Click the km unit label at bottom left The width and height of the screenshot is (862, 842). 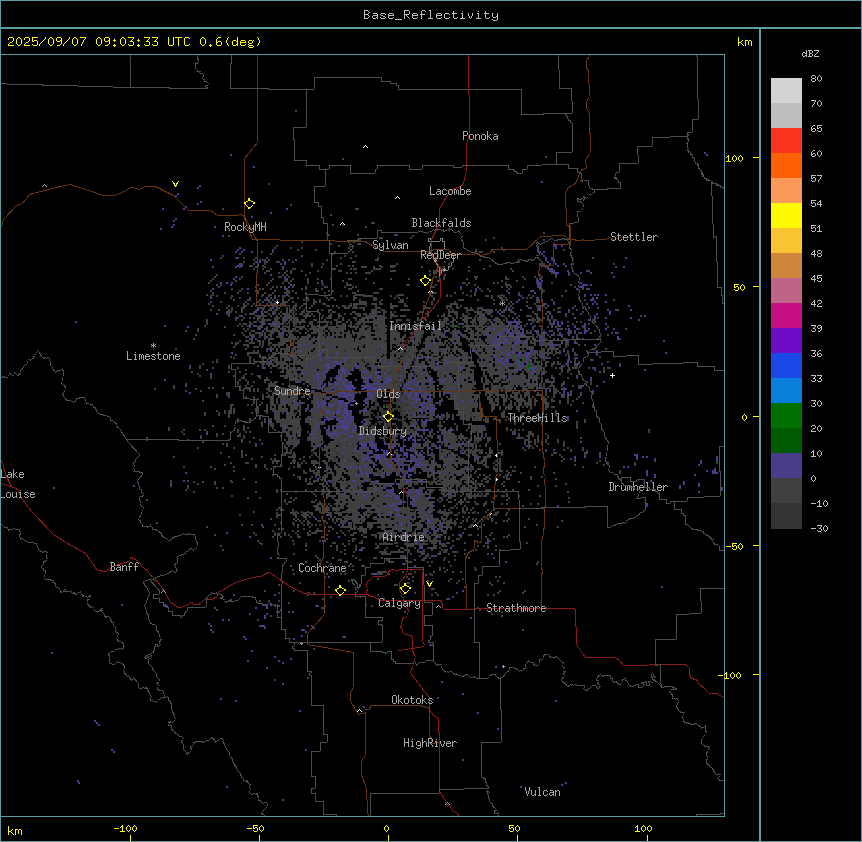tap(15, 831)
